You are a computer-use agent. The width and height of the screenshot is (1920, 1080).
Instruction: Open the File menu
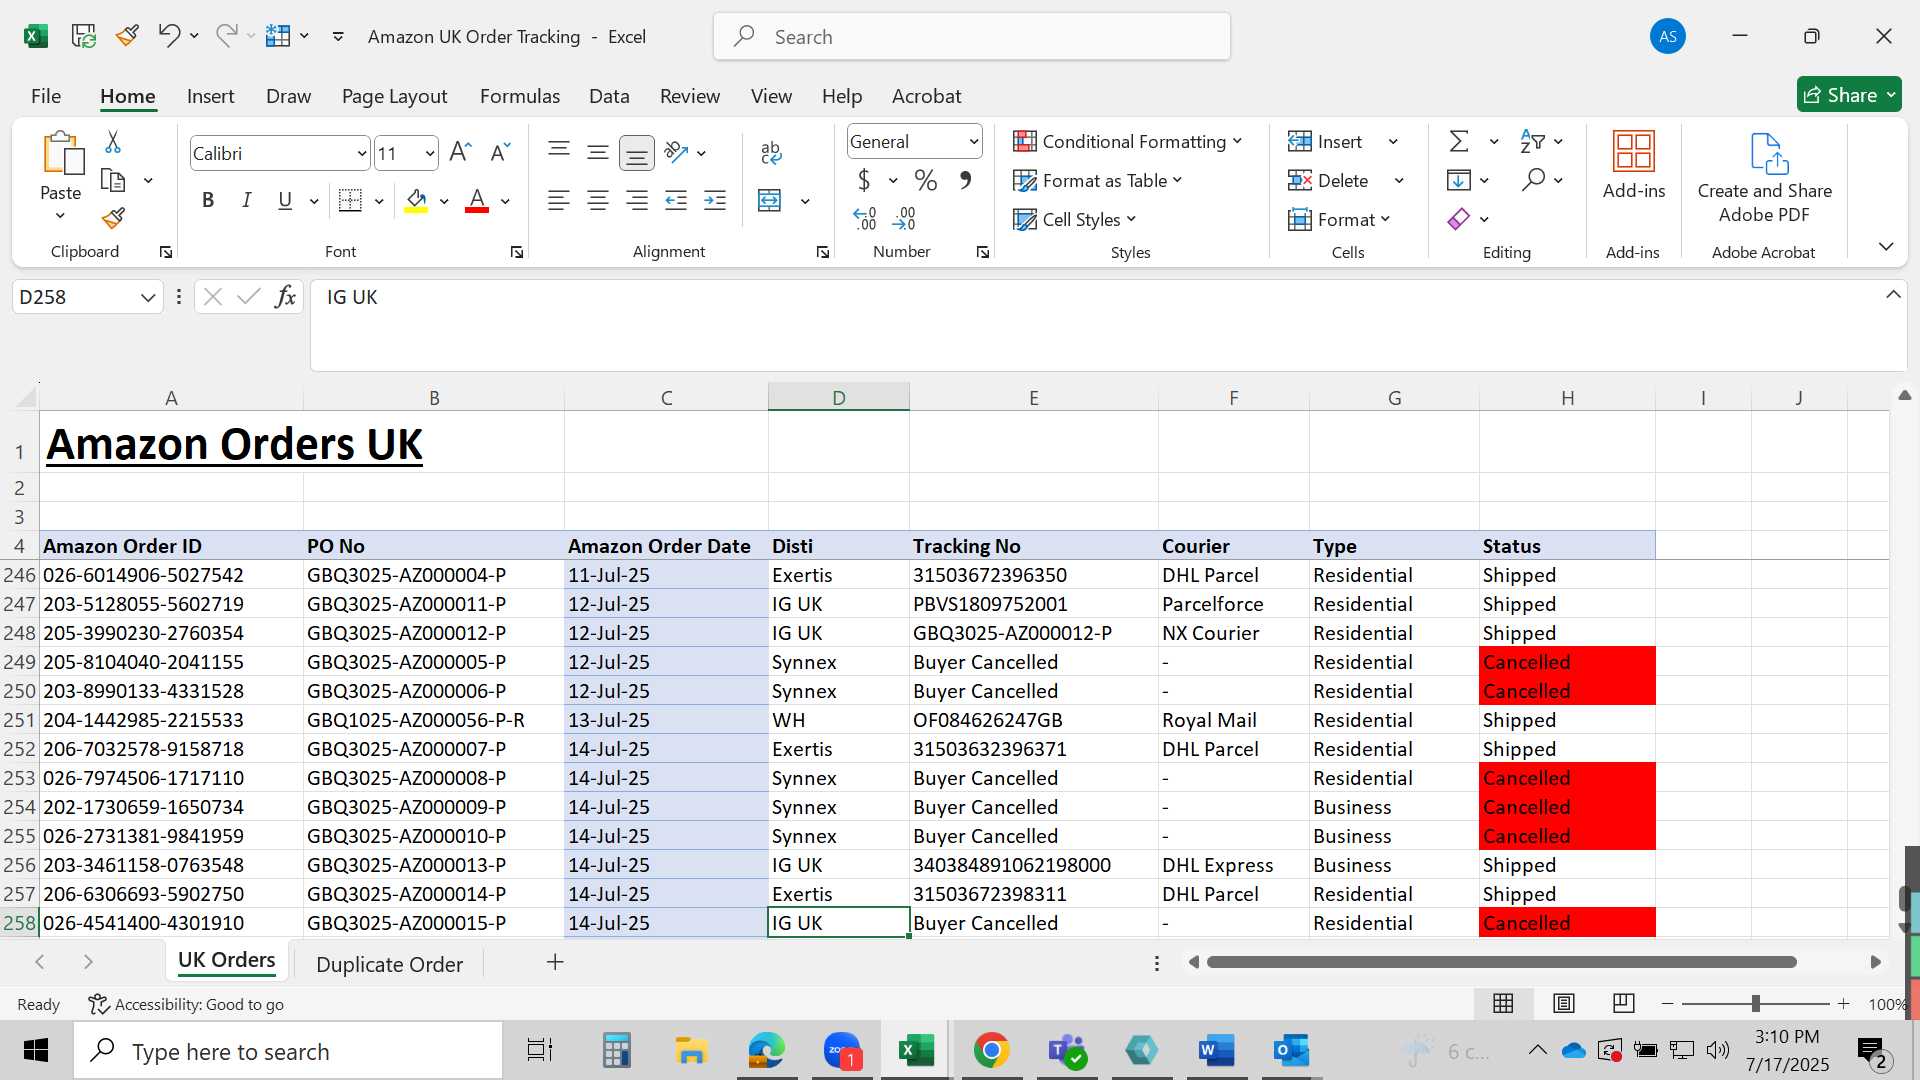(x=46, y=96)
